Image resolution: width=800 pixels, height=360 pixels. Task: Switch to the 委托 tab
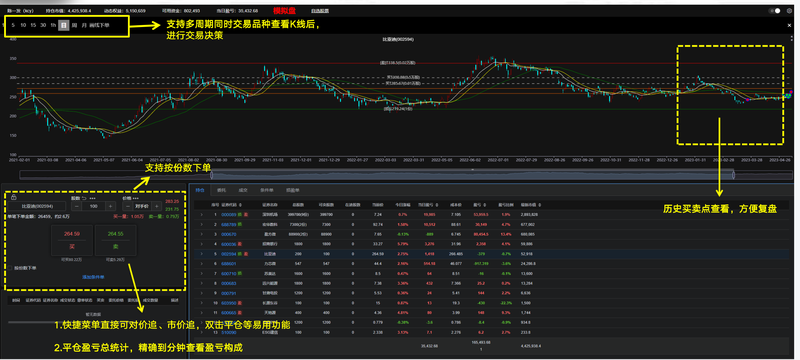(221, 190)
